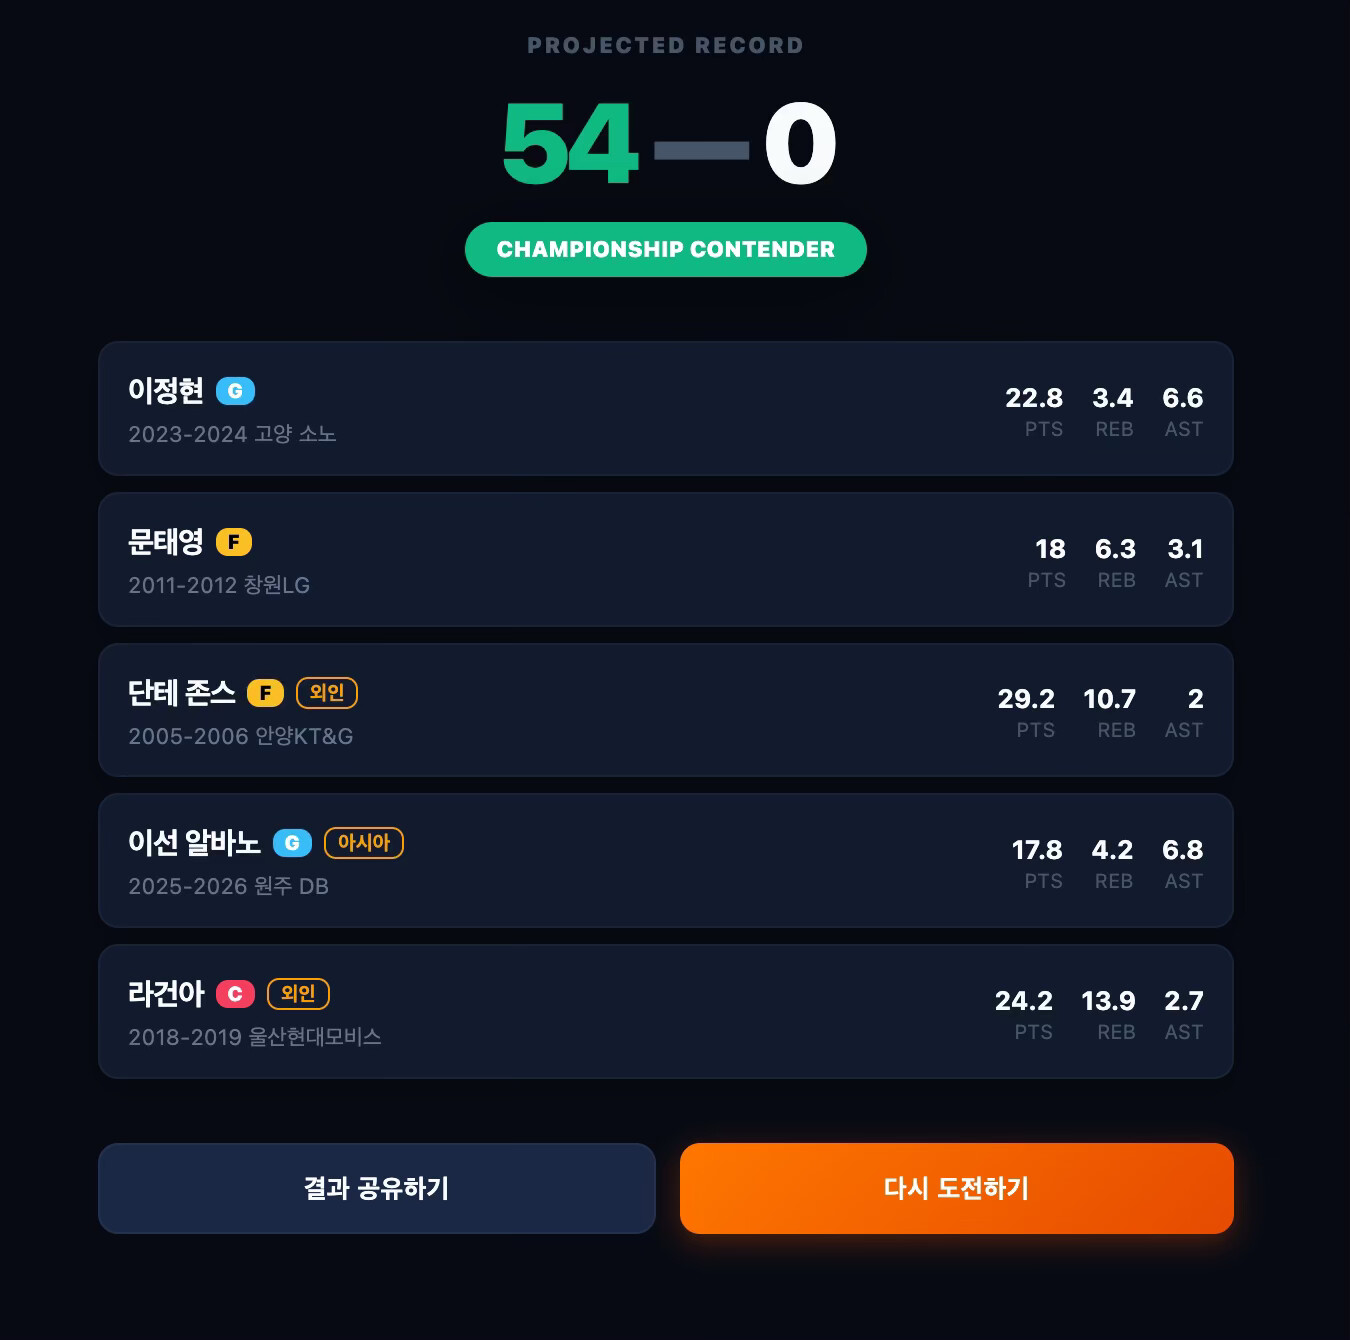Click the Championship Contender green badge
Image resolution: width=1350 pixels, height=1340 pixels.
pos(666,249)
